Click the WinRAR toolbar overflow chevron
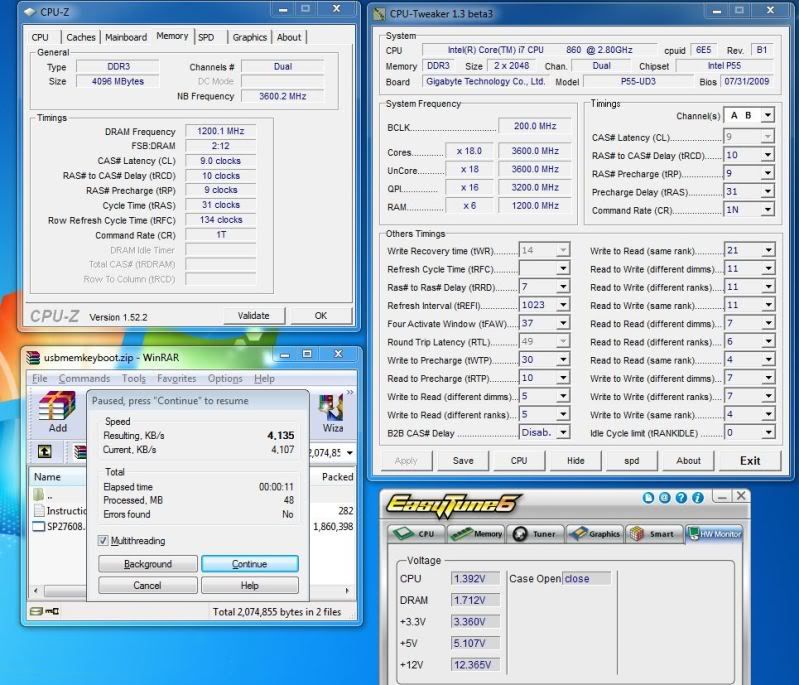 pyautogui.click(x=350, y=392)
